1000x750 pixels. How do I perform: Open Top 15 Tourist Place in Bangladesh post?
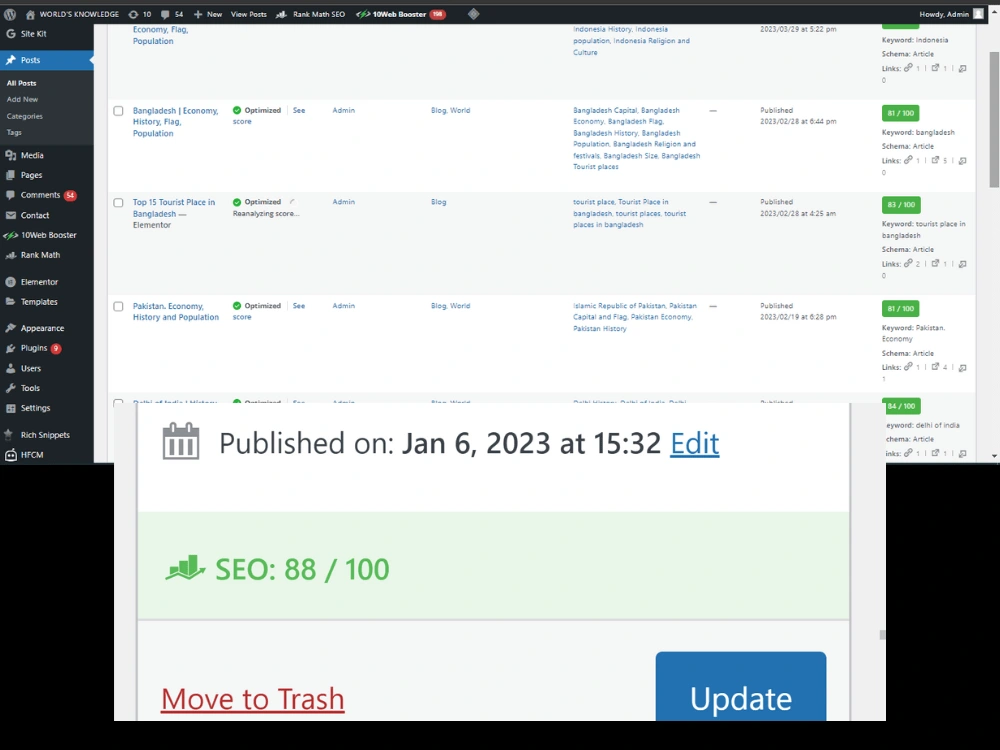click(x=173, y=208)
